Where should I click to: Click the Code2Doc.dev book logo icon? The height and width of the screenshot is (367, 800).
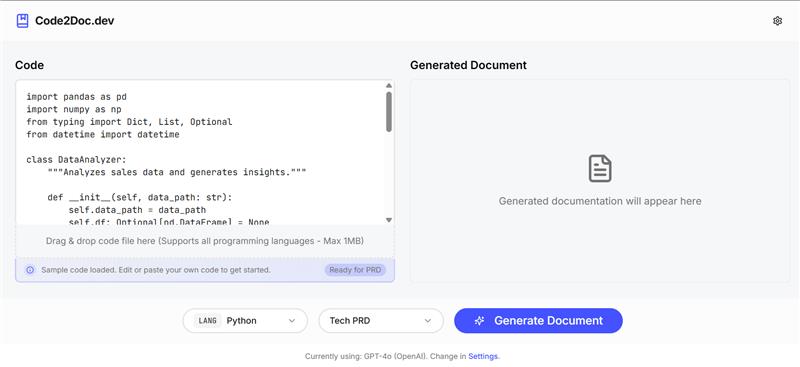coord(22,21)
